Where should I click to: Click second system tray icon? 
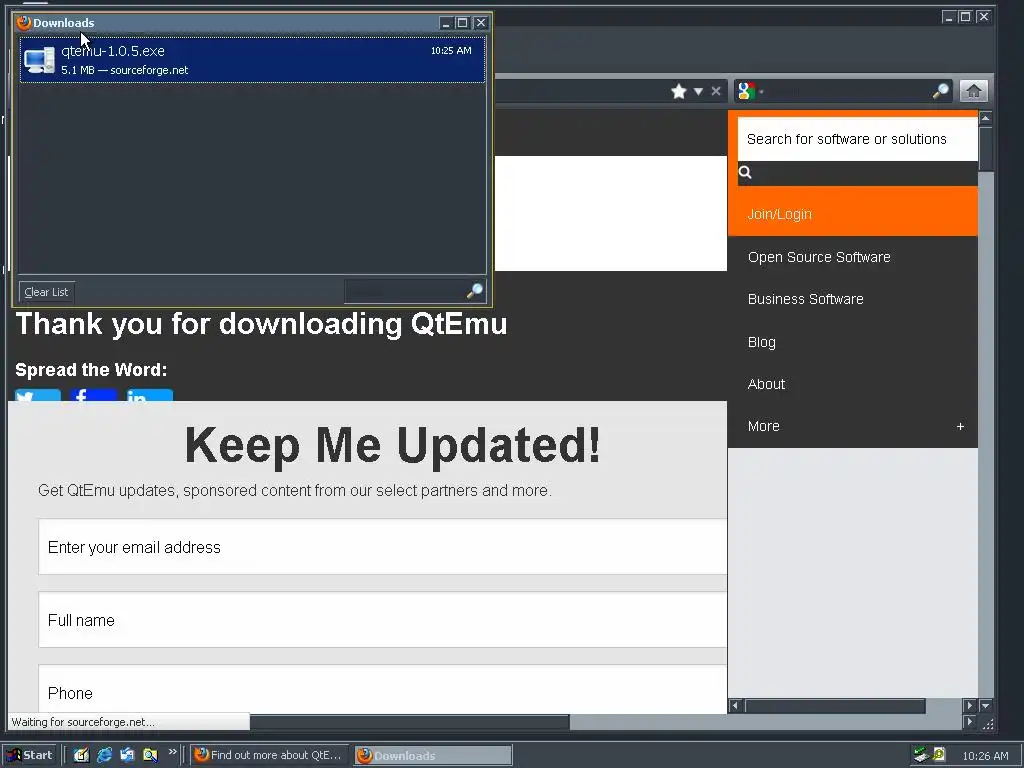(939, 755)
